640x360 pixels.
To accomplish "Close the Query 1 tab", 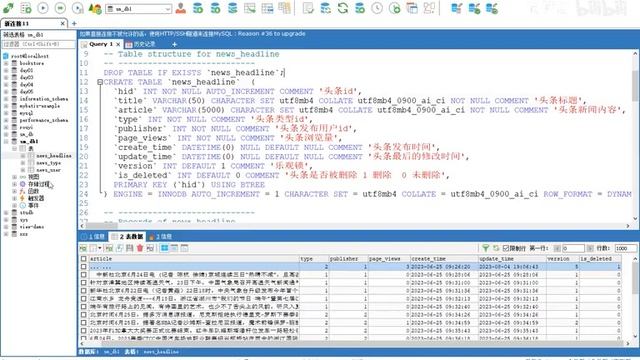I will [x=118, y=44].
